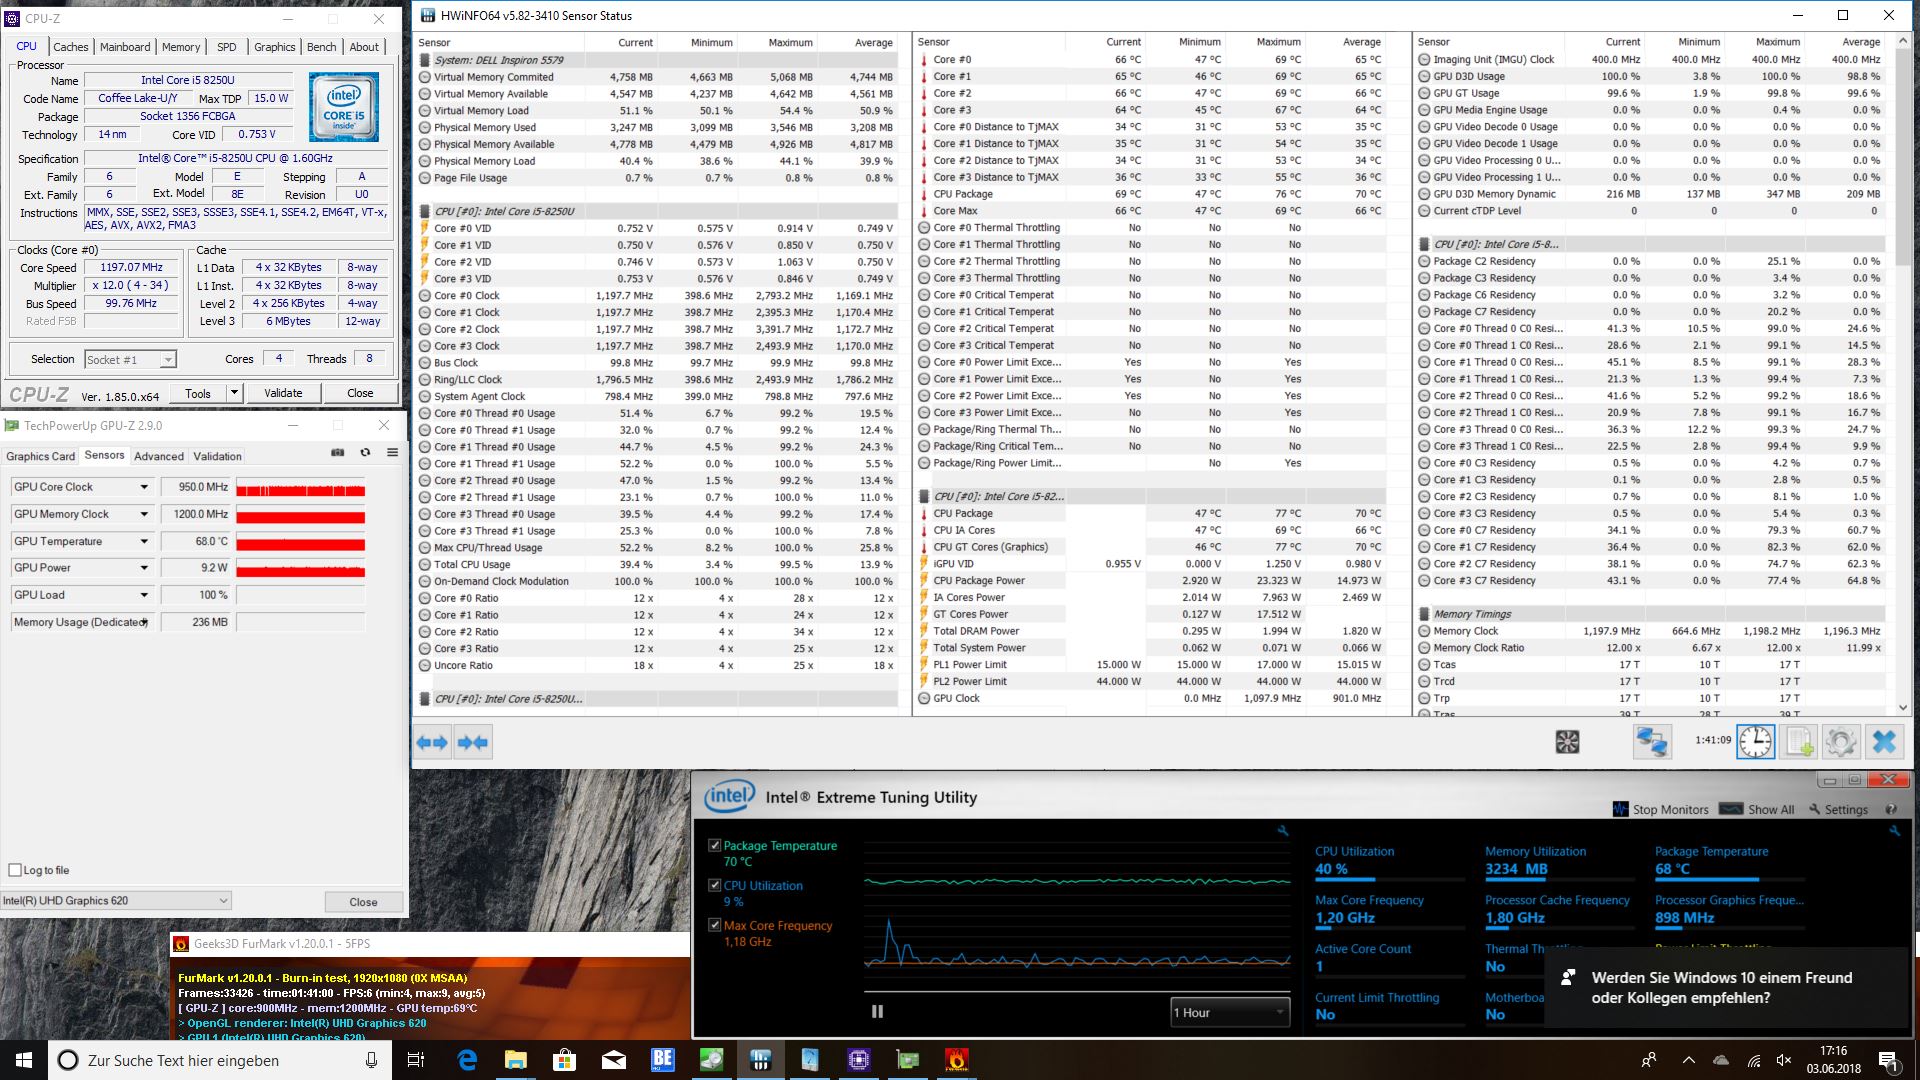Click GPU-Z refresh icon
1920x1080 pixels.
(x=365, y=453)
